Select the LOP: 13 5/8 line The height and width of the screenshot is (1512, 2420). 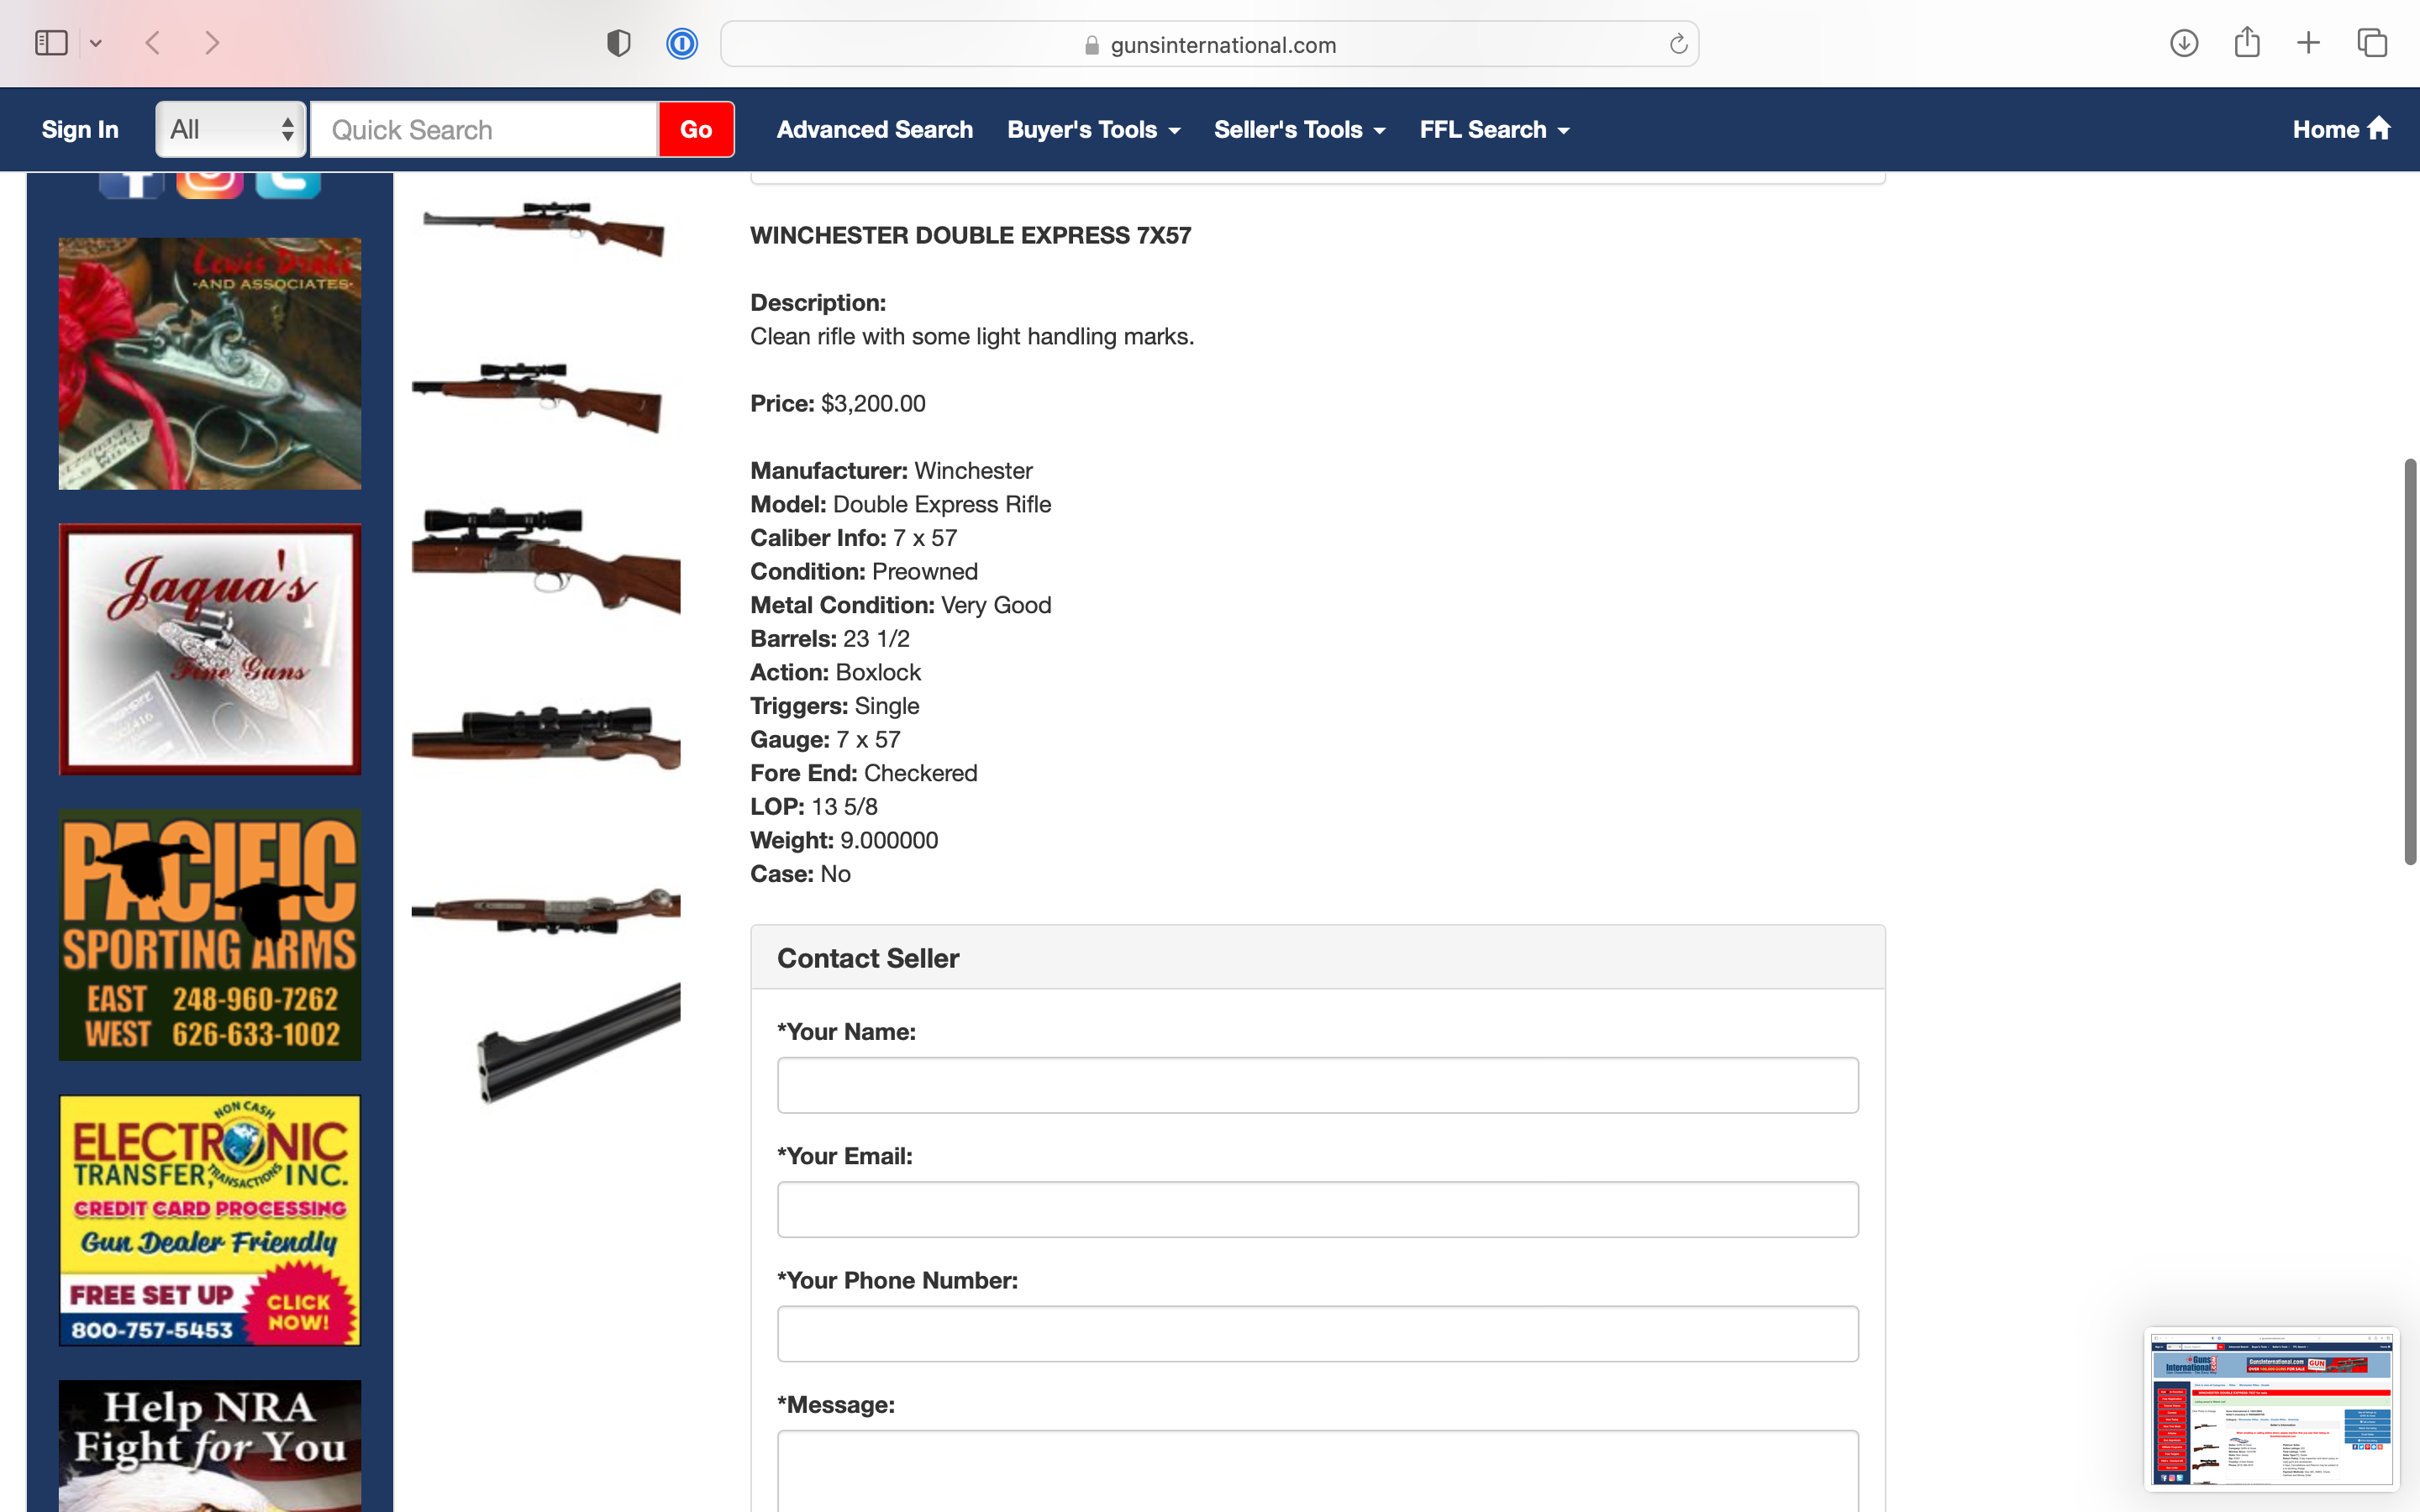[x=813, y=806]
